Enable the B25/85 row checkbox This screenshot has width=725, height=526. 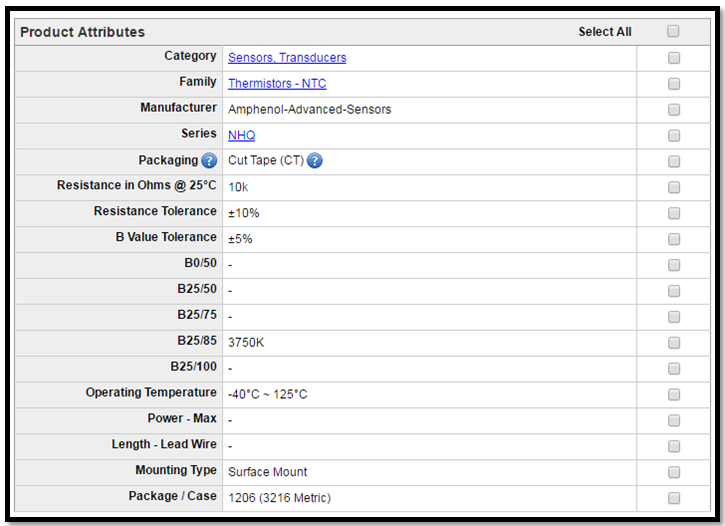(674, 343)
